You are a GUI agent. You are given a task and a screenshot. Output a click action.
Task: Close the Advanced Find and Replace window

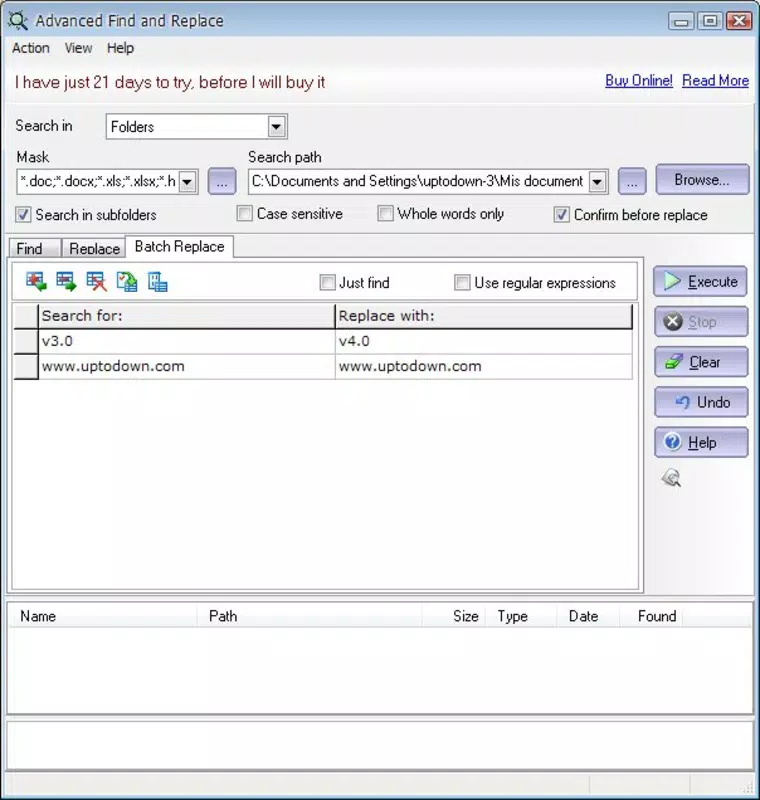point(739,21)
